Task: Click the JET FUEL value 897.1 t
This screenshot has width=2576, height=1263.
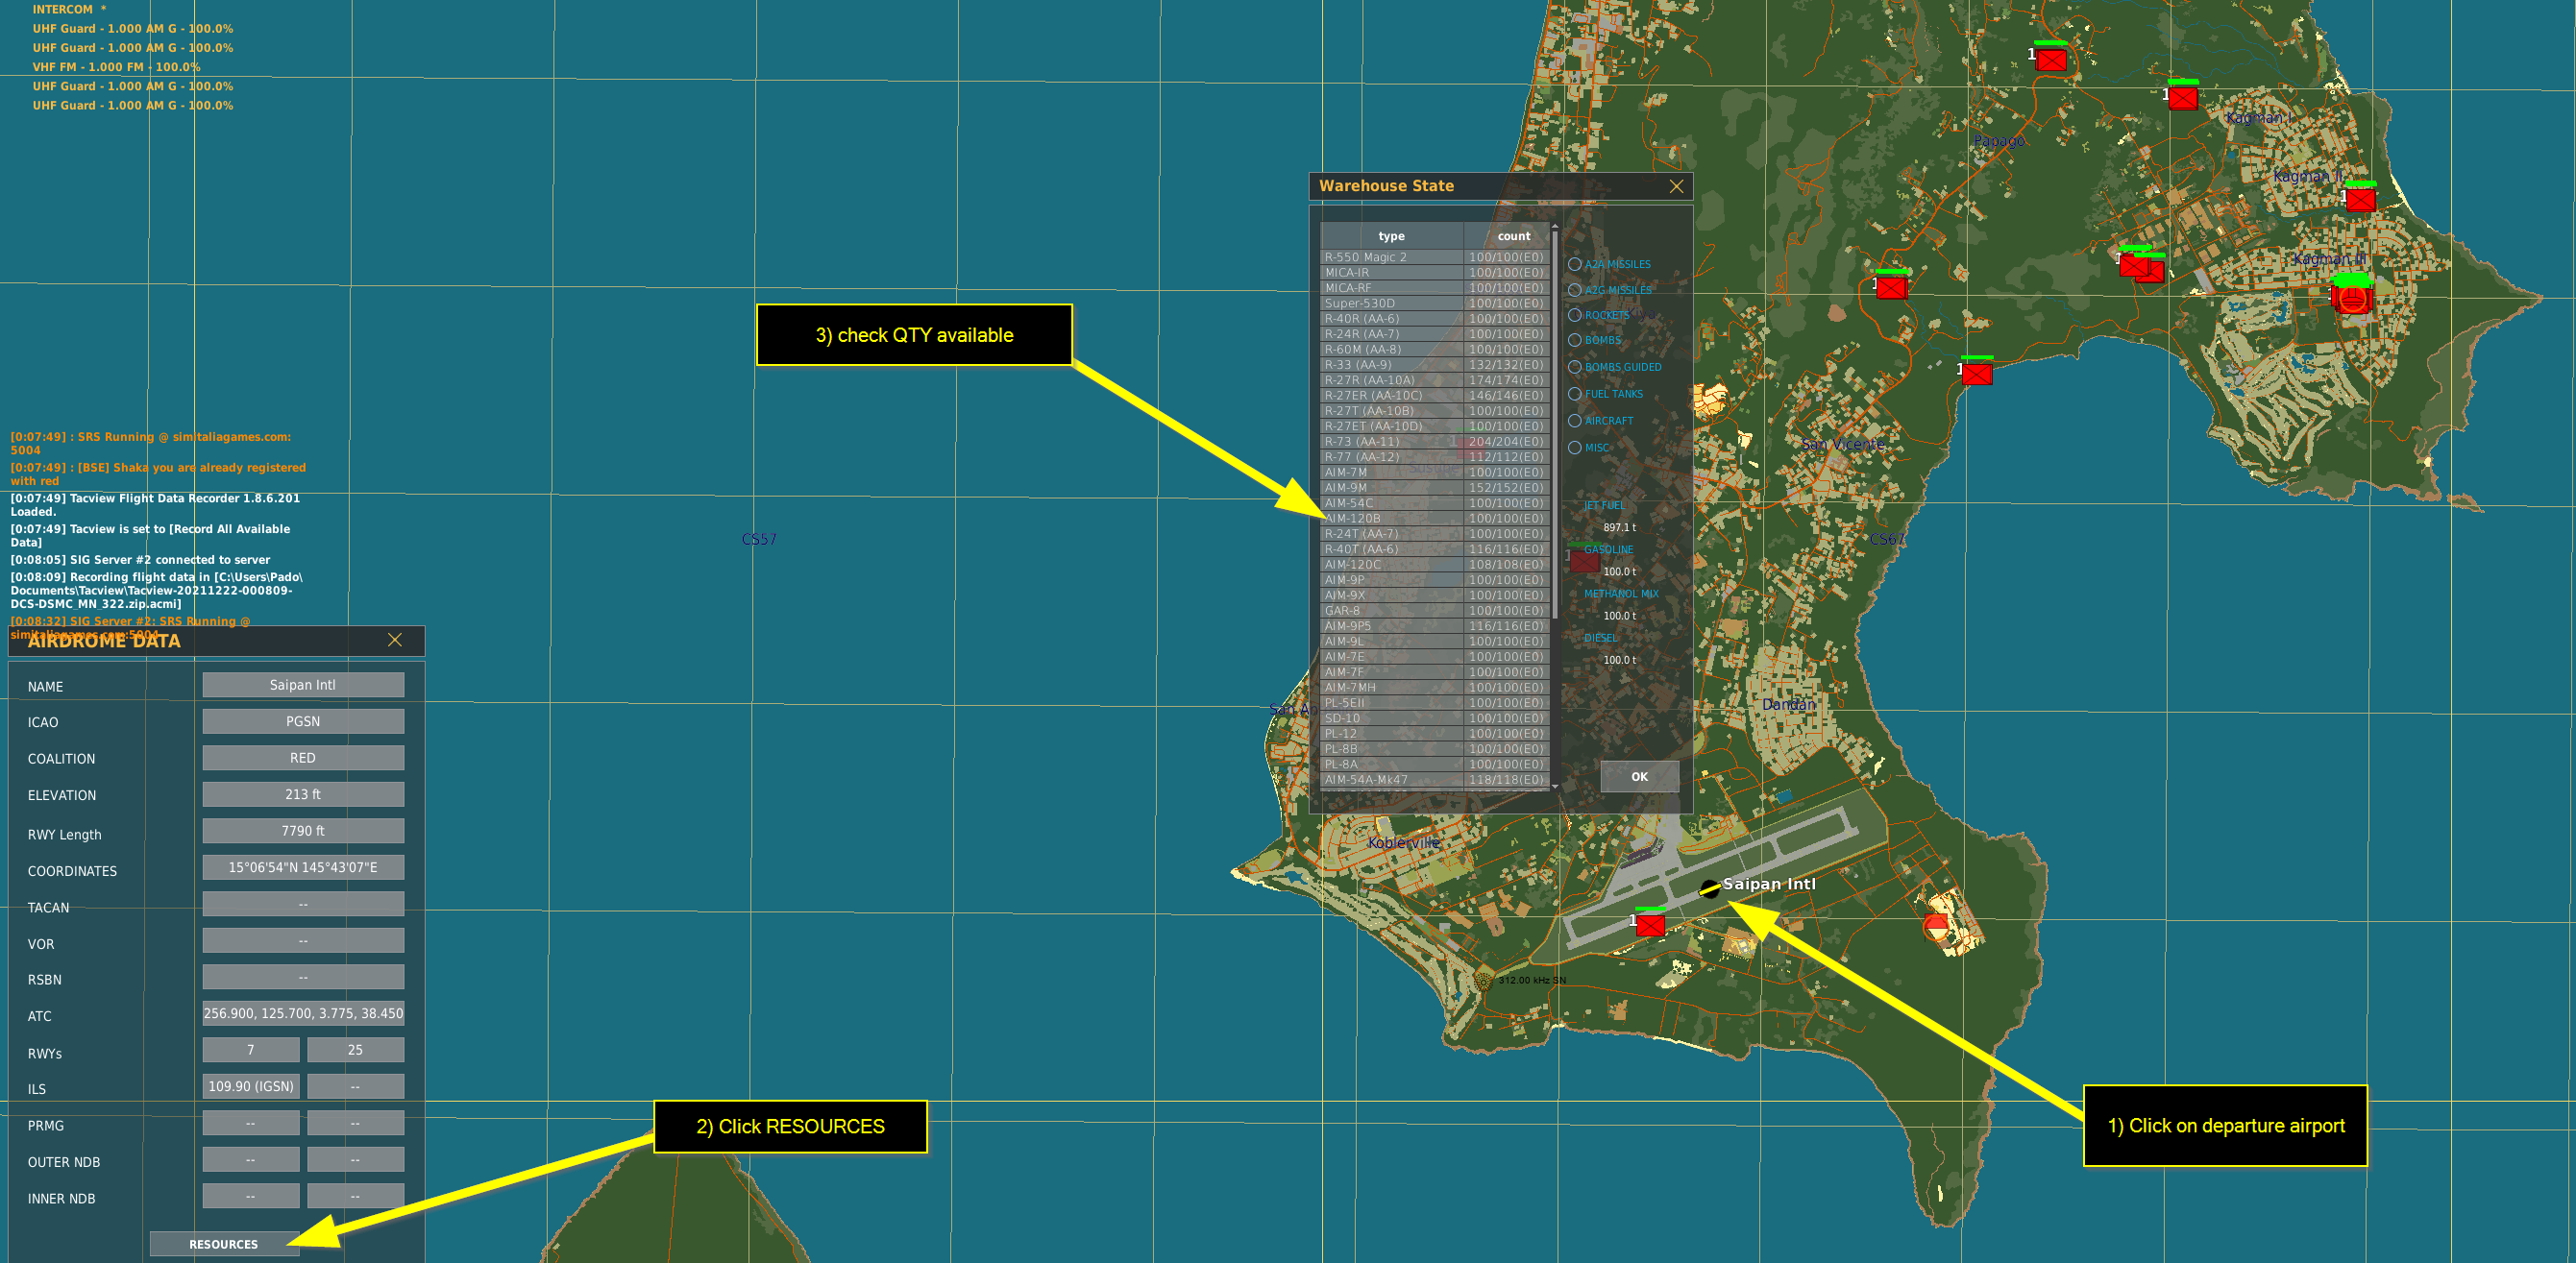Action: (1619, 527)
